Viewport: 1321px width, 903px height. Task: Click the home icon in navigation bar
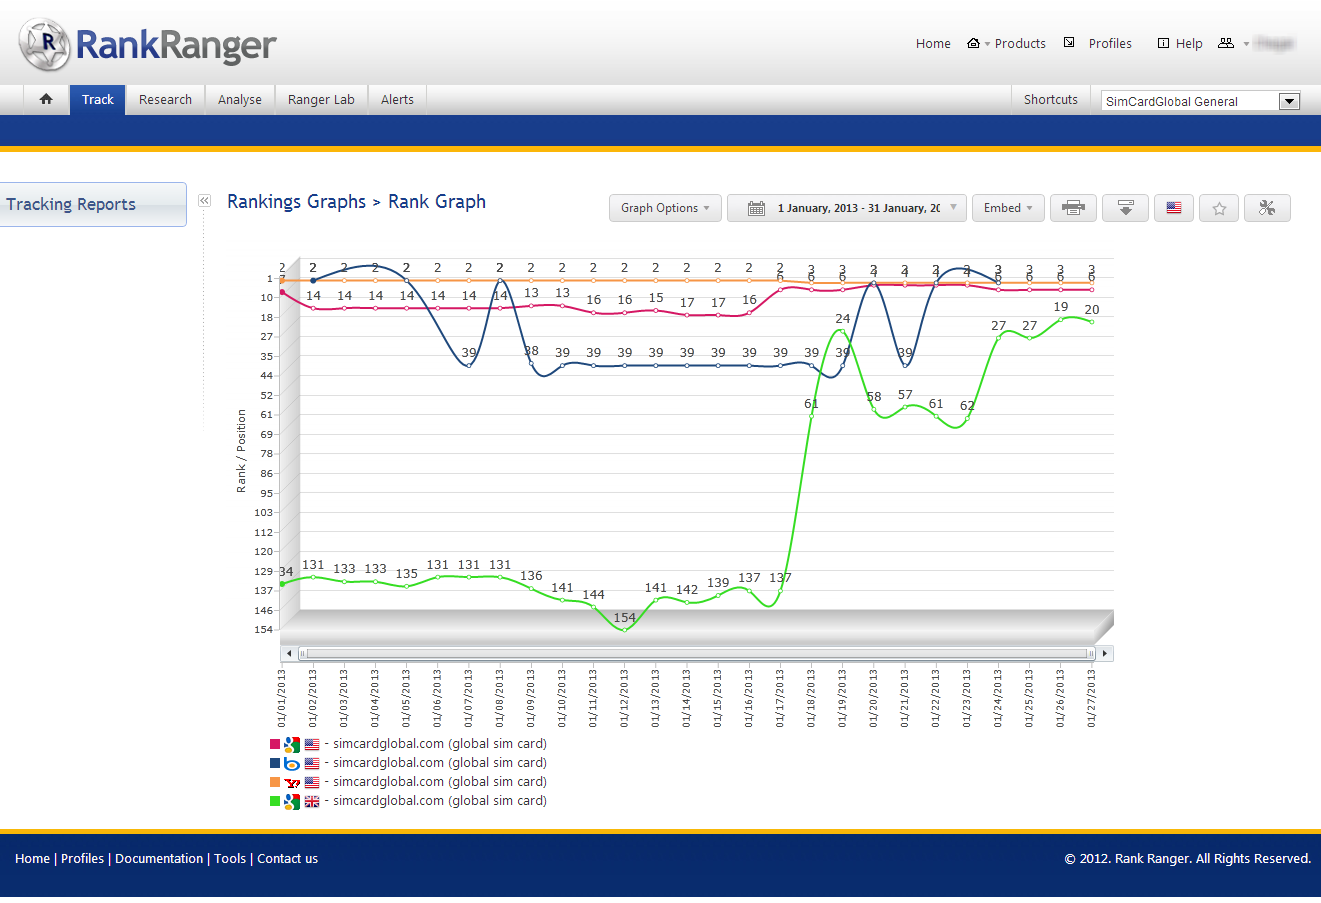coord(46,99)
